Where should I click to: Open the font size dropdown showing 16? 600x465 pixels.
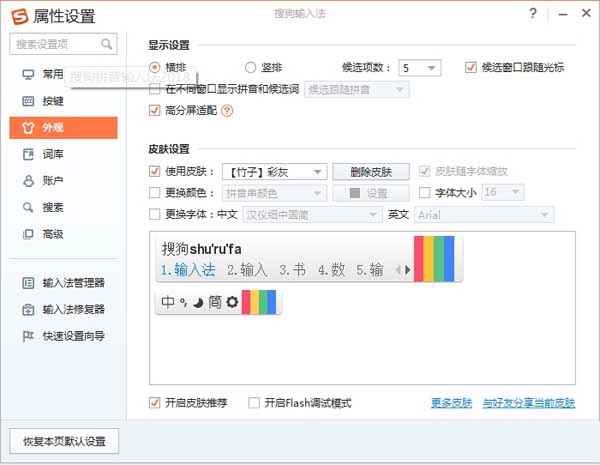503,192
